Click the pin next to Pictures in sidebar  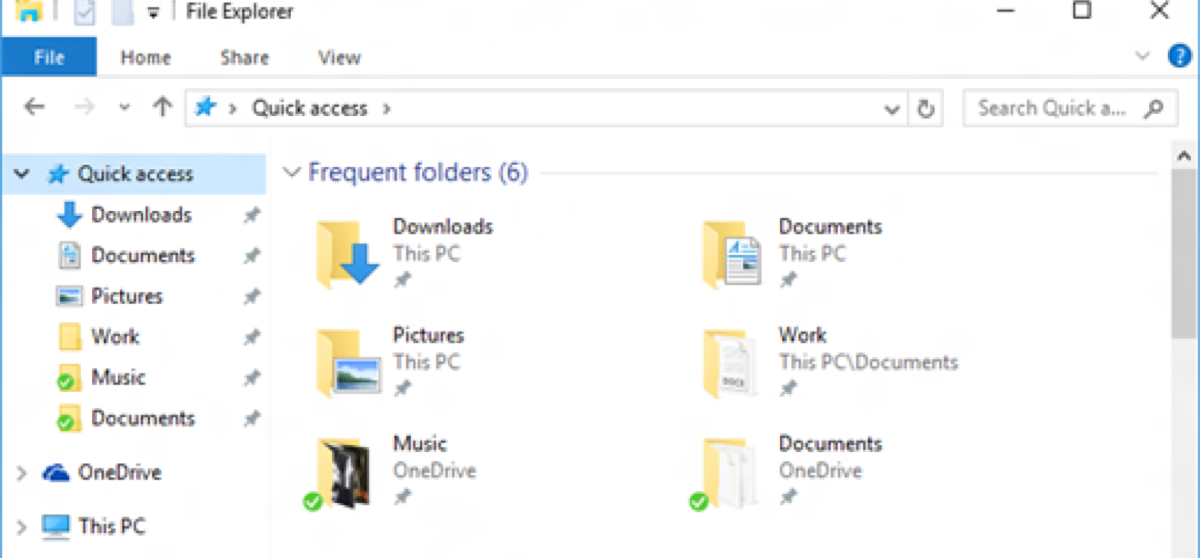[x=252, y=297]
